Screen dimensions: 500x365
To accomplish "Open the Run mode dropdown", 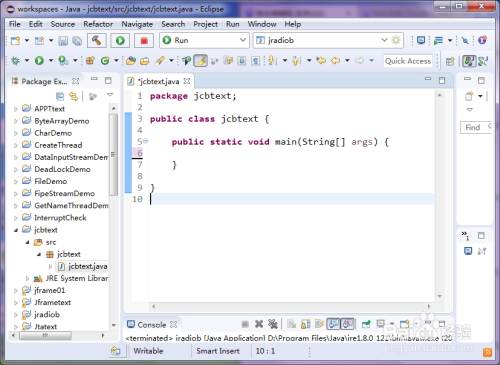I will [x=204, y=40].
